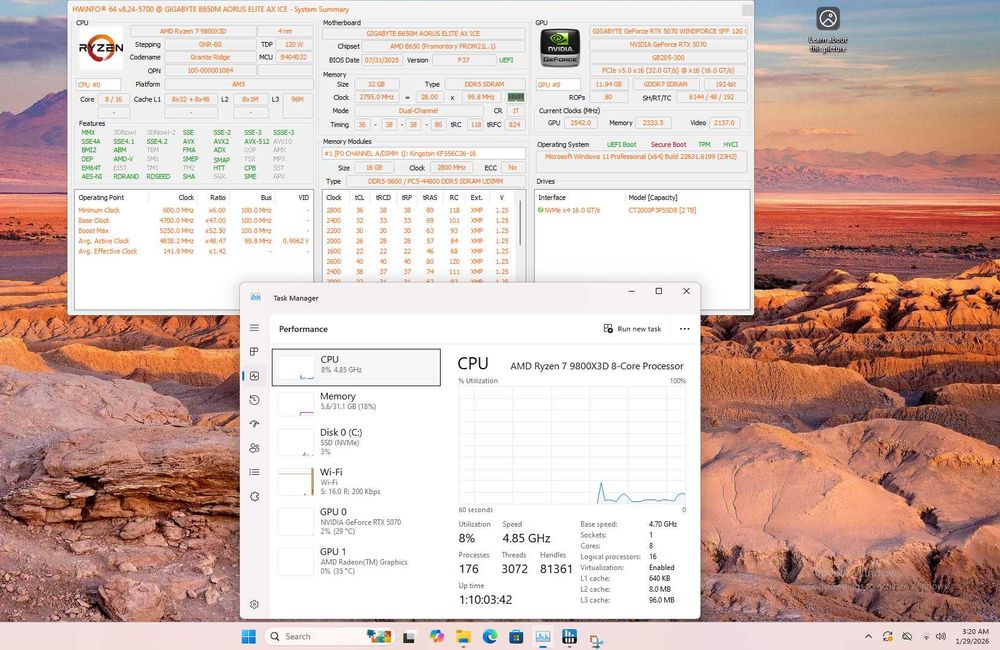The width and height of the screenshot is (1000, 650).
Task: Open Startup apps page in Task Manager
Action: click(254, 424)
